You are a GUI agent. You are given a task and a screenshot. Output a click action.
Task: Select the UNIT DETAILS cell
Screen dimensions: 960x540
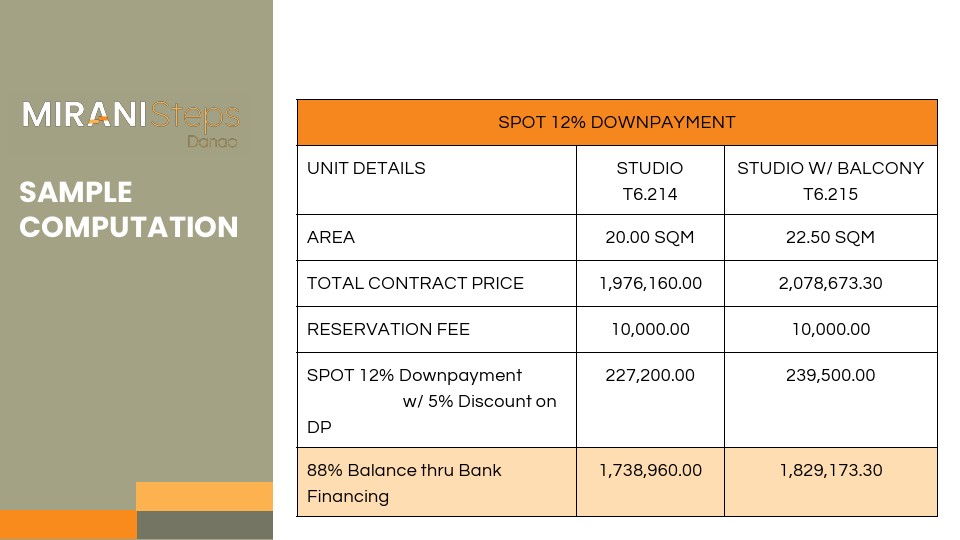(366, 169)
